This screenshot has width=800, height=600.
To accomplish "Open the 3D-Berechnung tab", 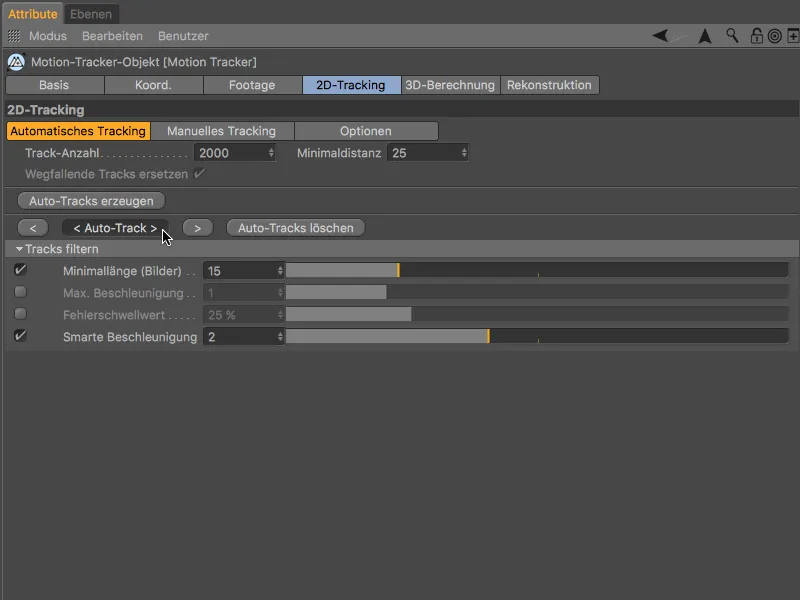I will click(x=450, y=85).
